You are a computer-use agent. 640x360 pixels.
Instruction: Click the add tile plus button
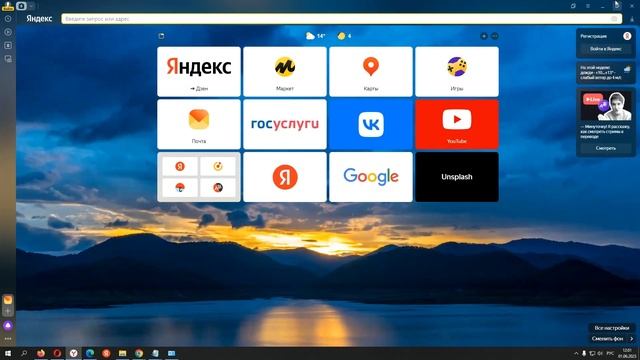(x=484, y=36)
